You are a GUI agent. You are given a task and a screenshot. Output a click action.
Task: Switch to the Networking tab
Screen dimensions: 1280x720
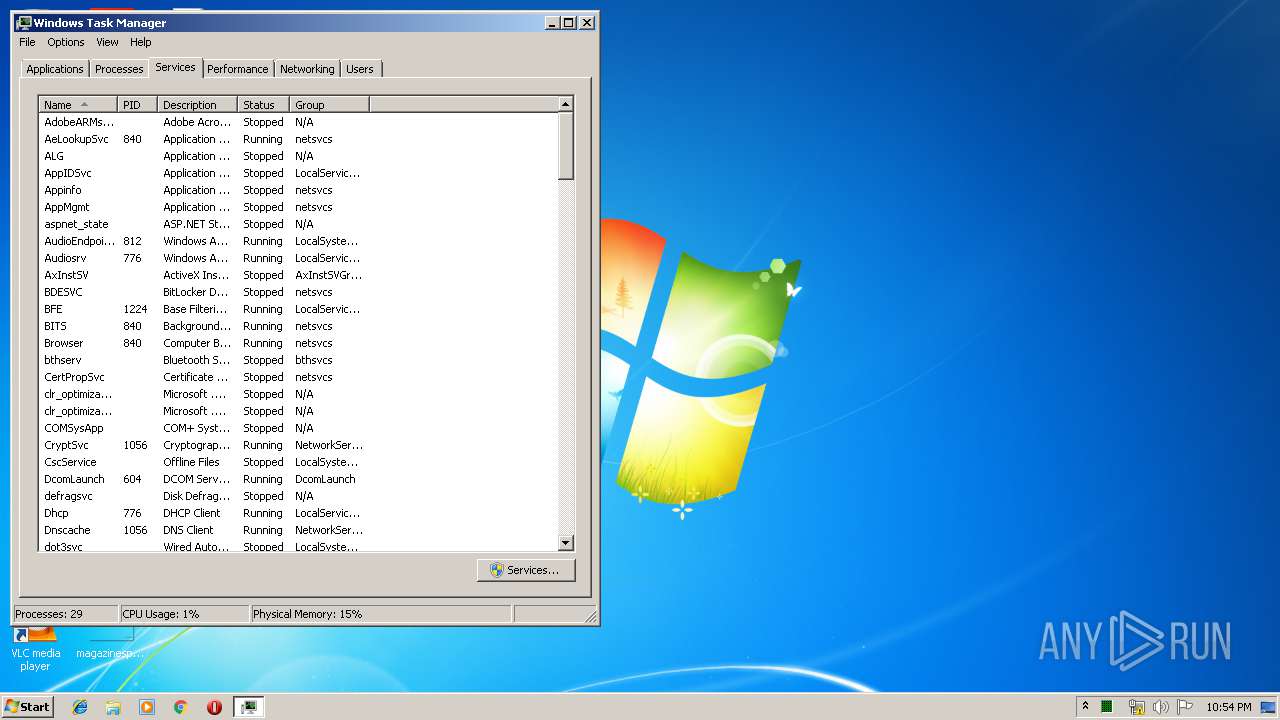[x=307, y=69]
